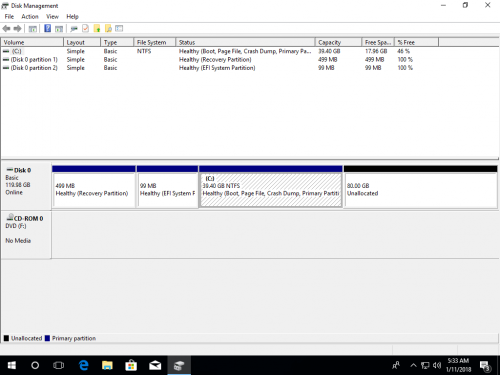Image resolution: width=500 pixels, height=375 pixels.
Task: Click the Properties checkmark page icon
Action: tap(86, 29)
